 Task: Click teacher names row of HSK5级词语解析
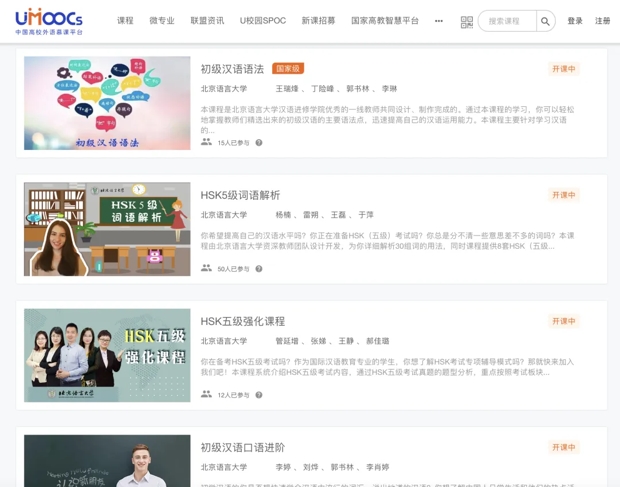click(324, 215)
